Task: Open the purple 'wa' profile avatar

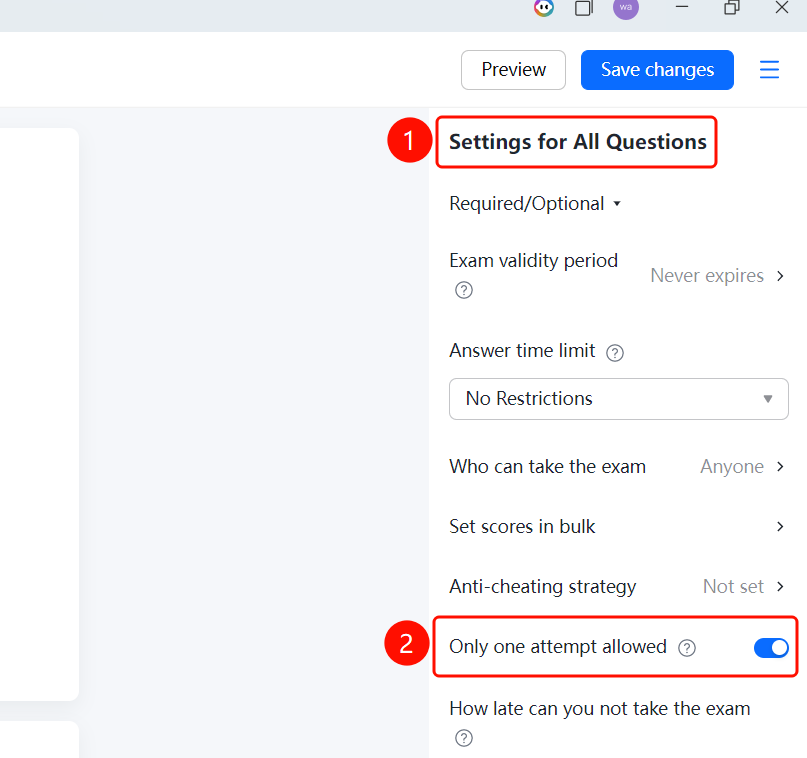Action: (x=626, y=8)
